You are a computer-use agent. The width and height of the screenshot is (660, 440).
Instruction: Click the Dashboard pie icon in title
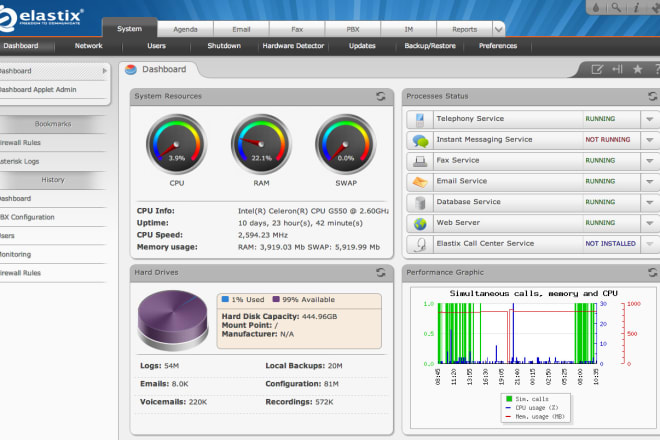(x=131, y=69)
